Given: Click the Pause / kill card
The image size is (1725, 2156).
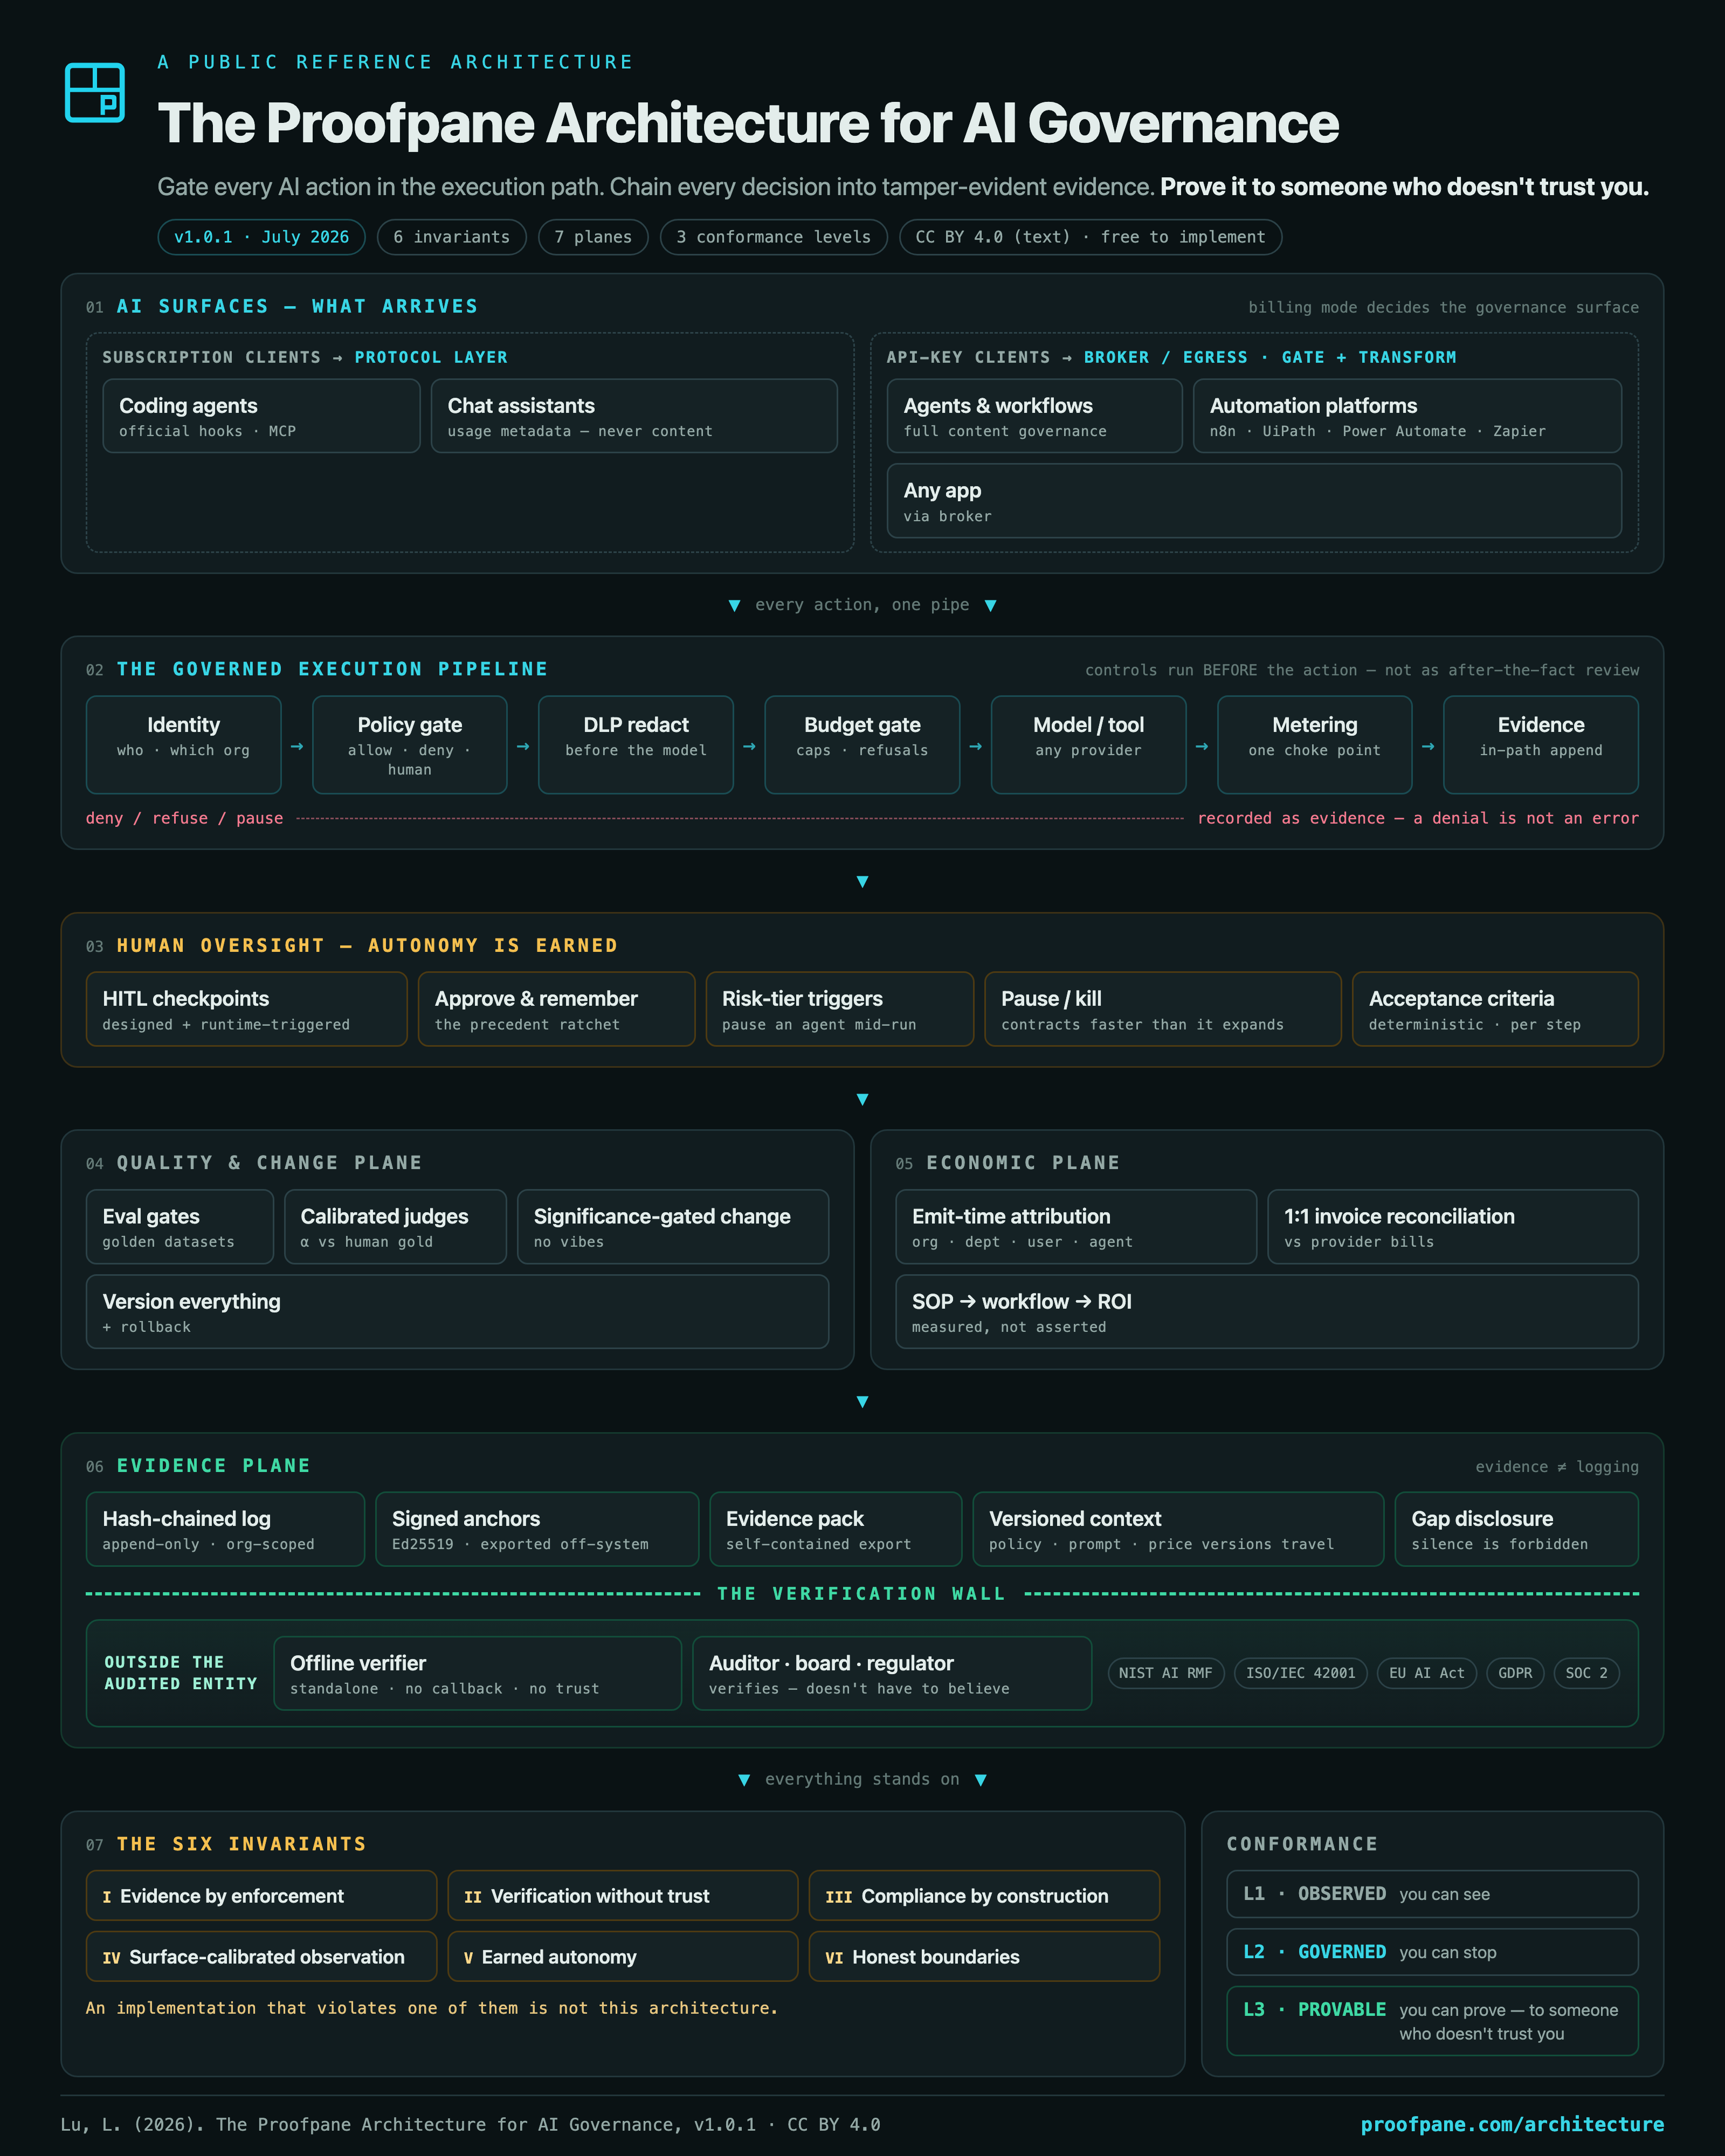Looking at the screenshot, I should click(x=1162, y=1009).
